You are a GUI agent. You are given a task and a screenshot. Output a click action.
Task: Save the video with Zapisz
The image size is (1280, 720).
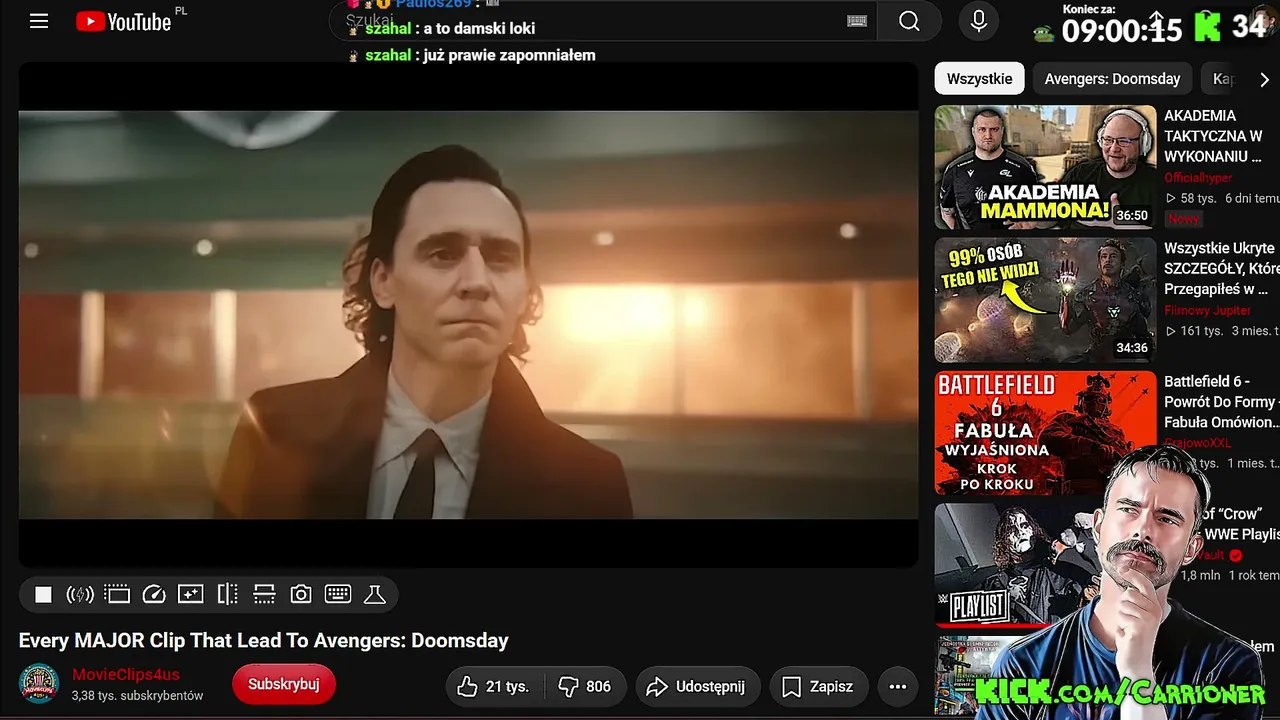(819, 686)
